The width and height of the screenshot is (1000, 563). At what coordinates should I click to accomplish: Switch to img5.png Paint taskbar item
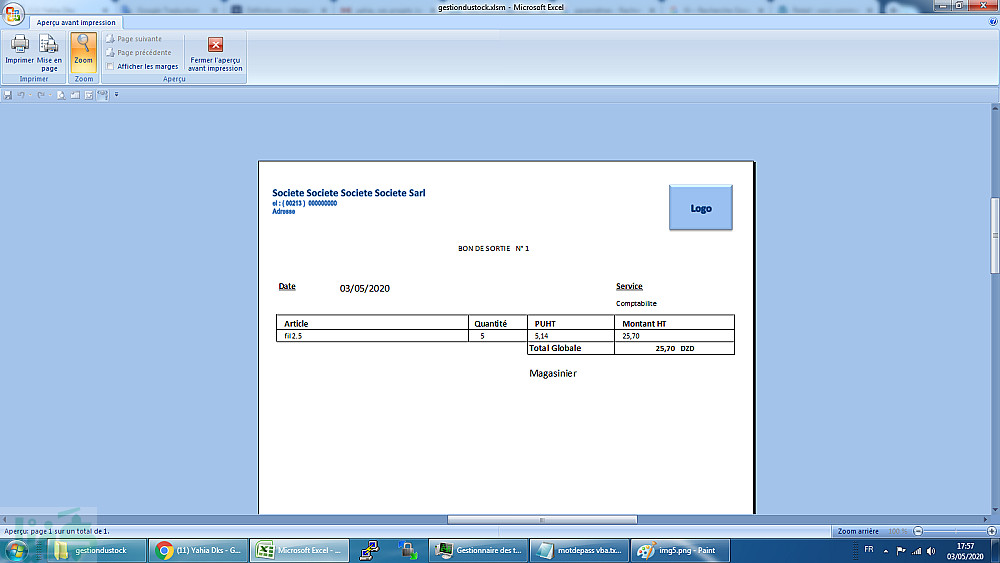(680, 550)
